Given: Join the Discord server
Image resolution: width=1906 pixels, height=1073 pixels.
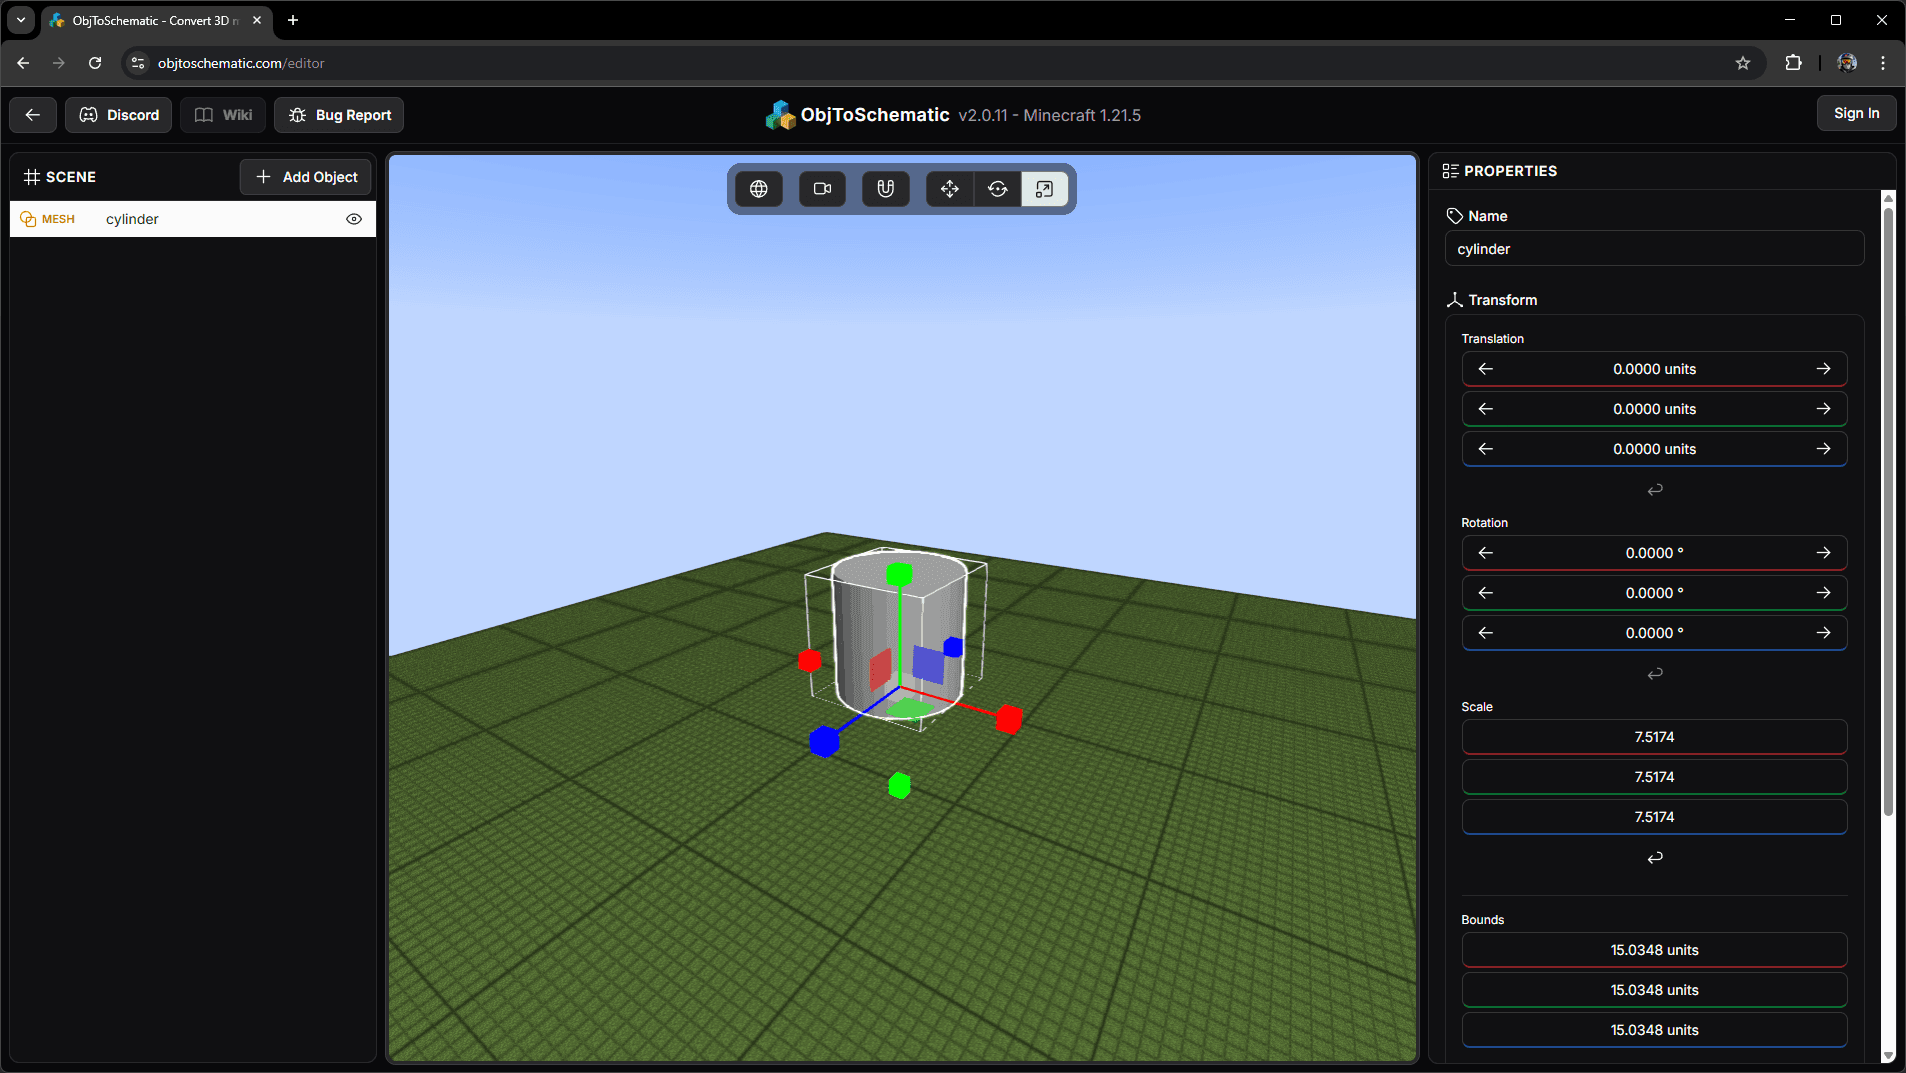Looking at the screenshot, I should [x=118, y=114].
